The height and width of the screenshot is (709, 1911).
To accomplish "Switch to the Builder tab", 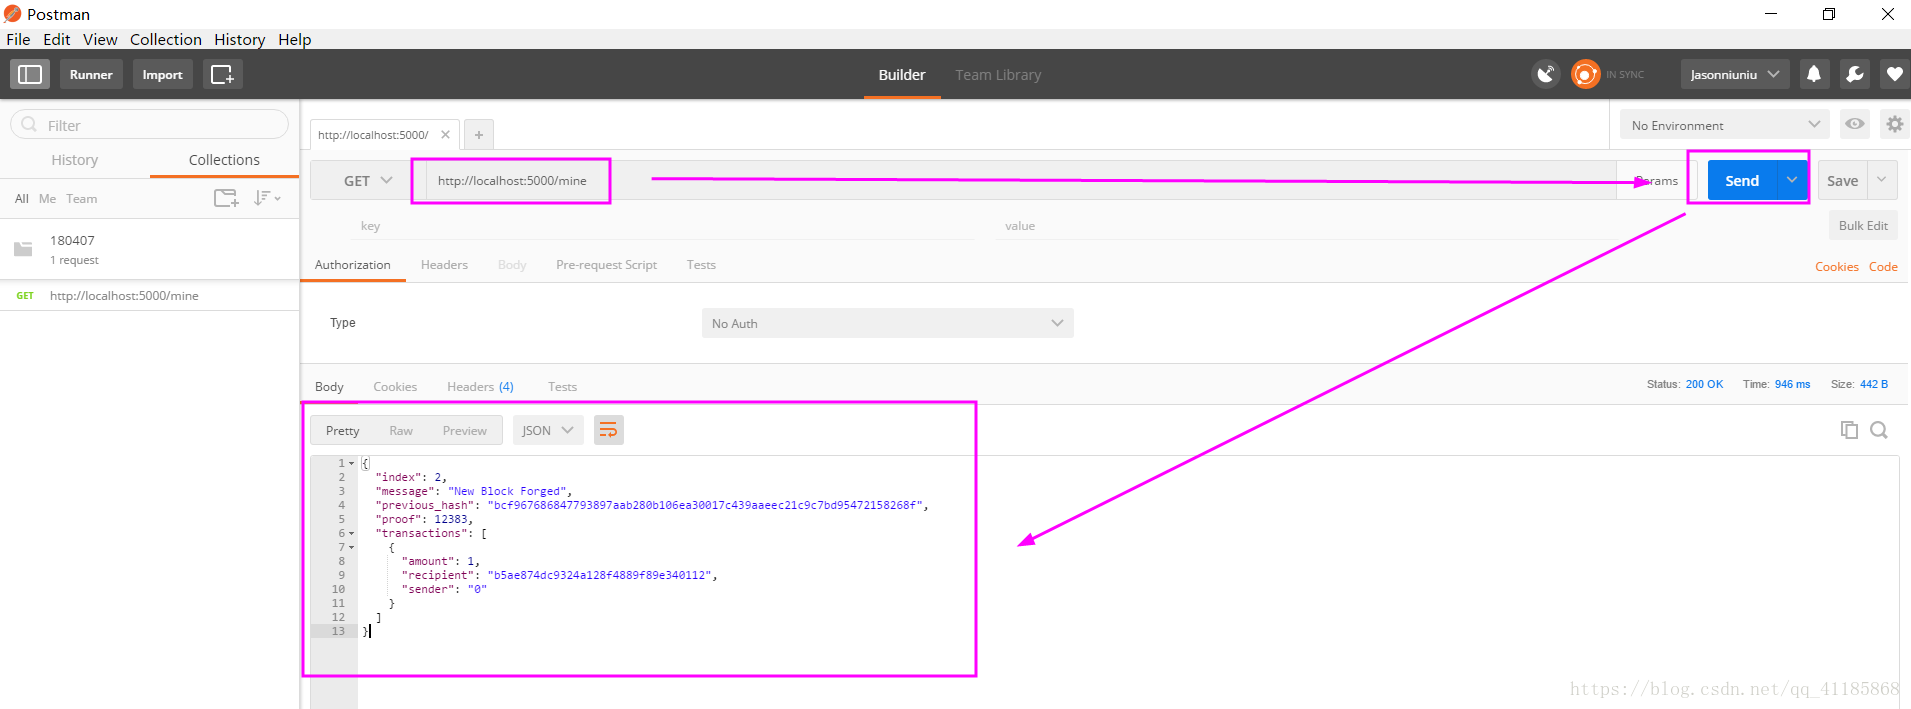I will click(x=902, y=75).
